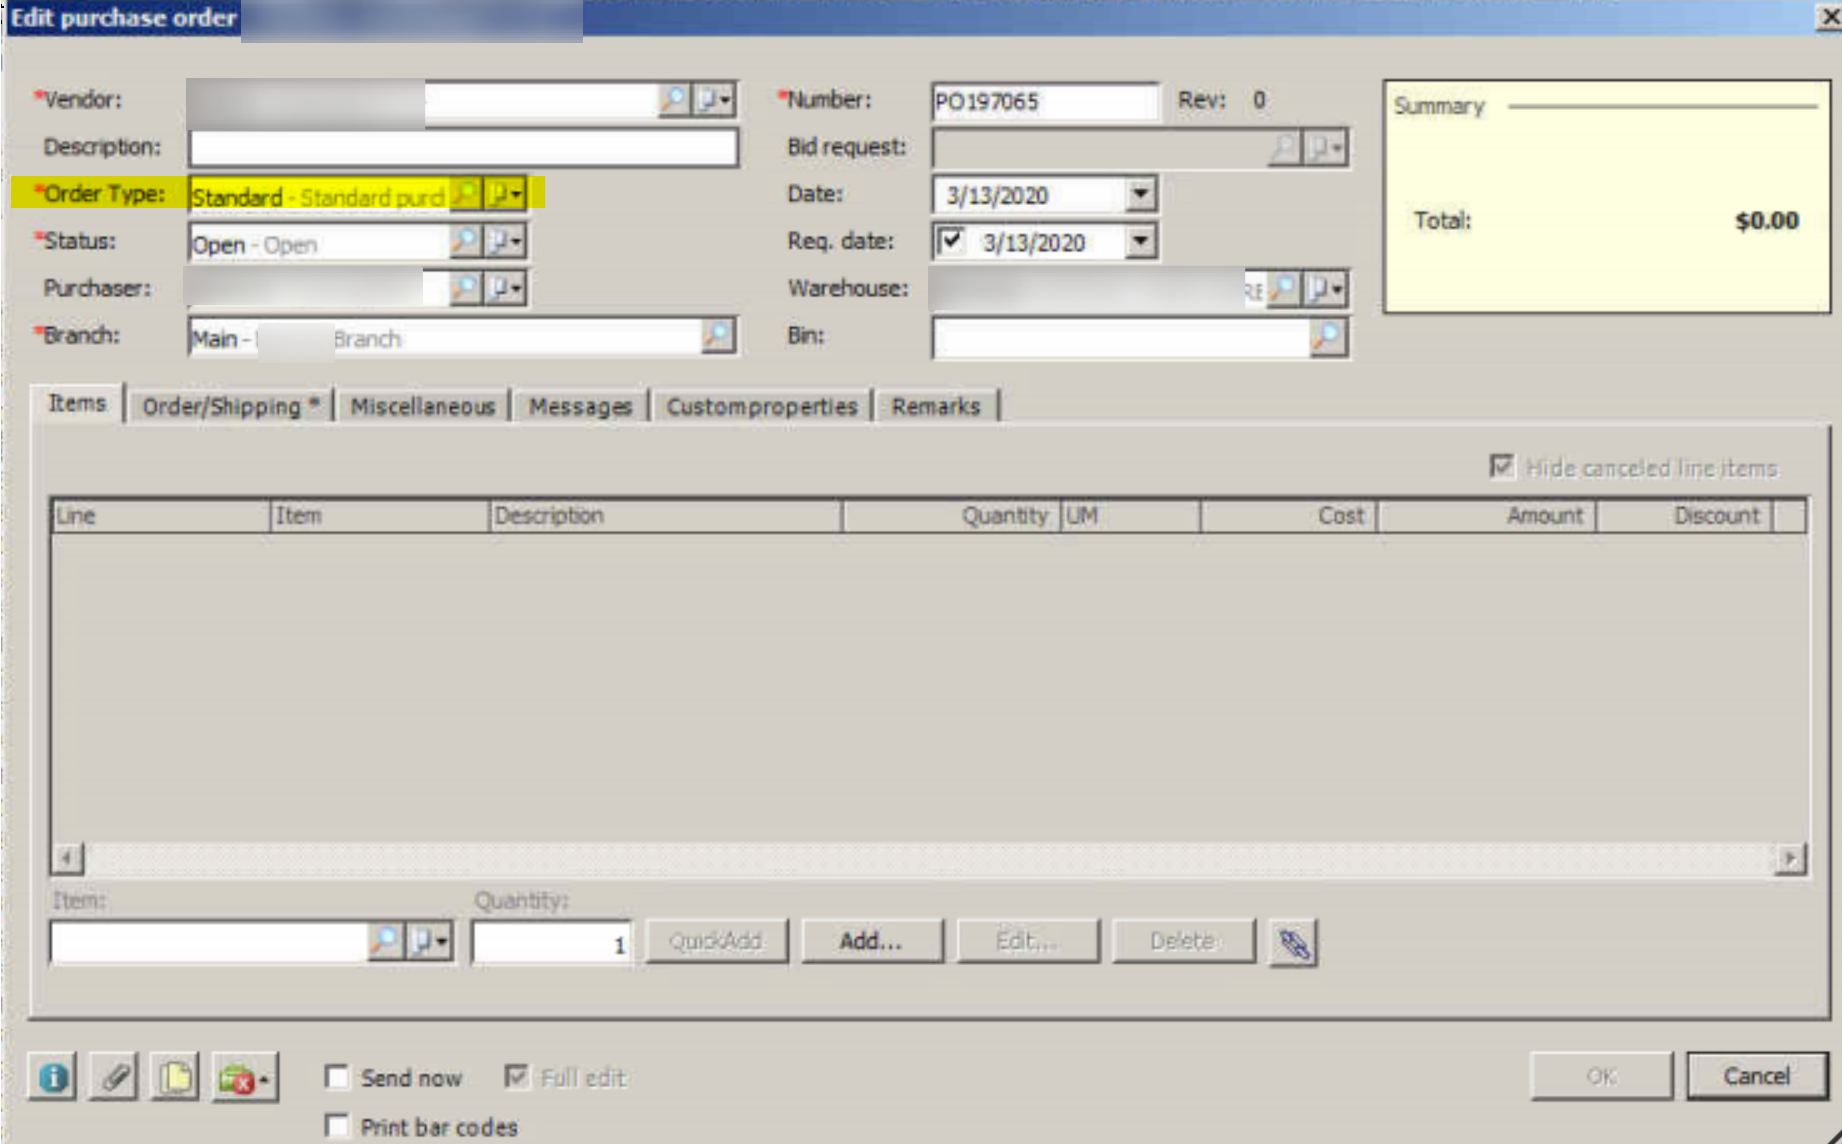Image resolution: width=1842 pixels, height=1144 pixels.
Task: Open the Remarks tab
Action: click(x=936, y=406)
